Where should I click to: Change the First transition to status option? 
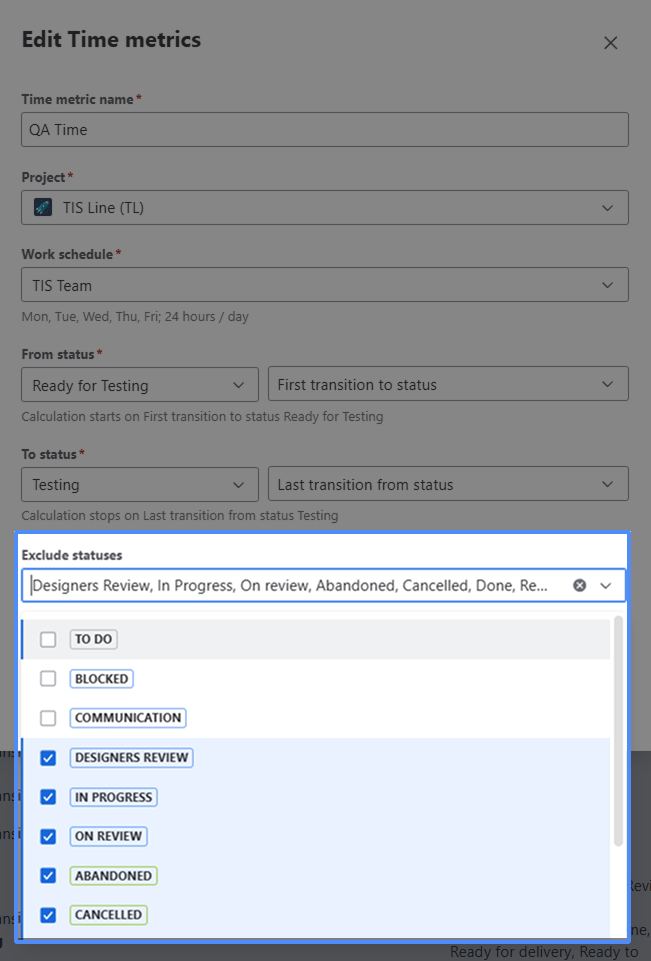[x=447, y=385]
